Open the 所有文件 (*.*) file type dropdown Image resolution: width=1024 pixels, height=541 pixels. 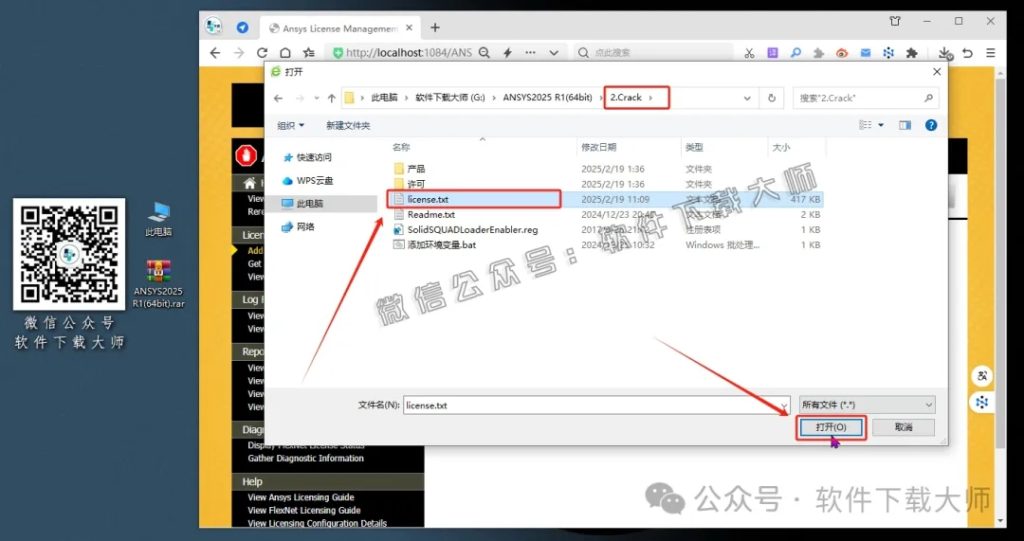[x=867, y=405]
